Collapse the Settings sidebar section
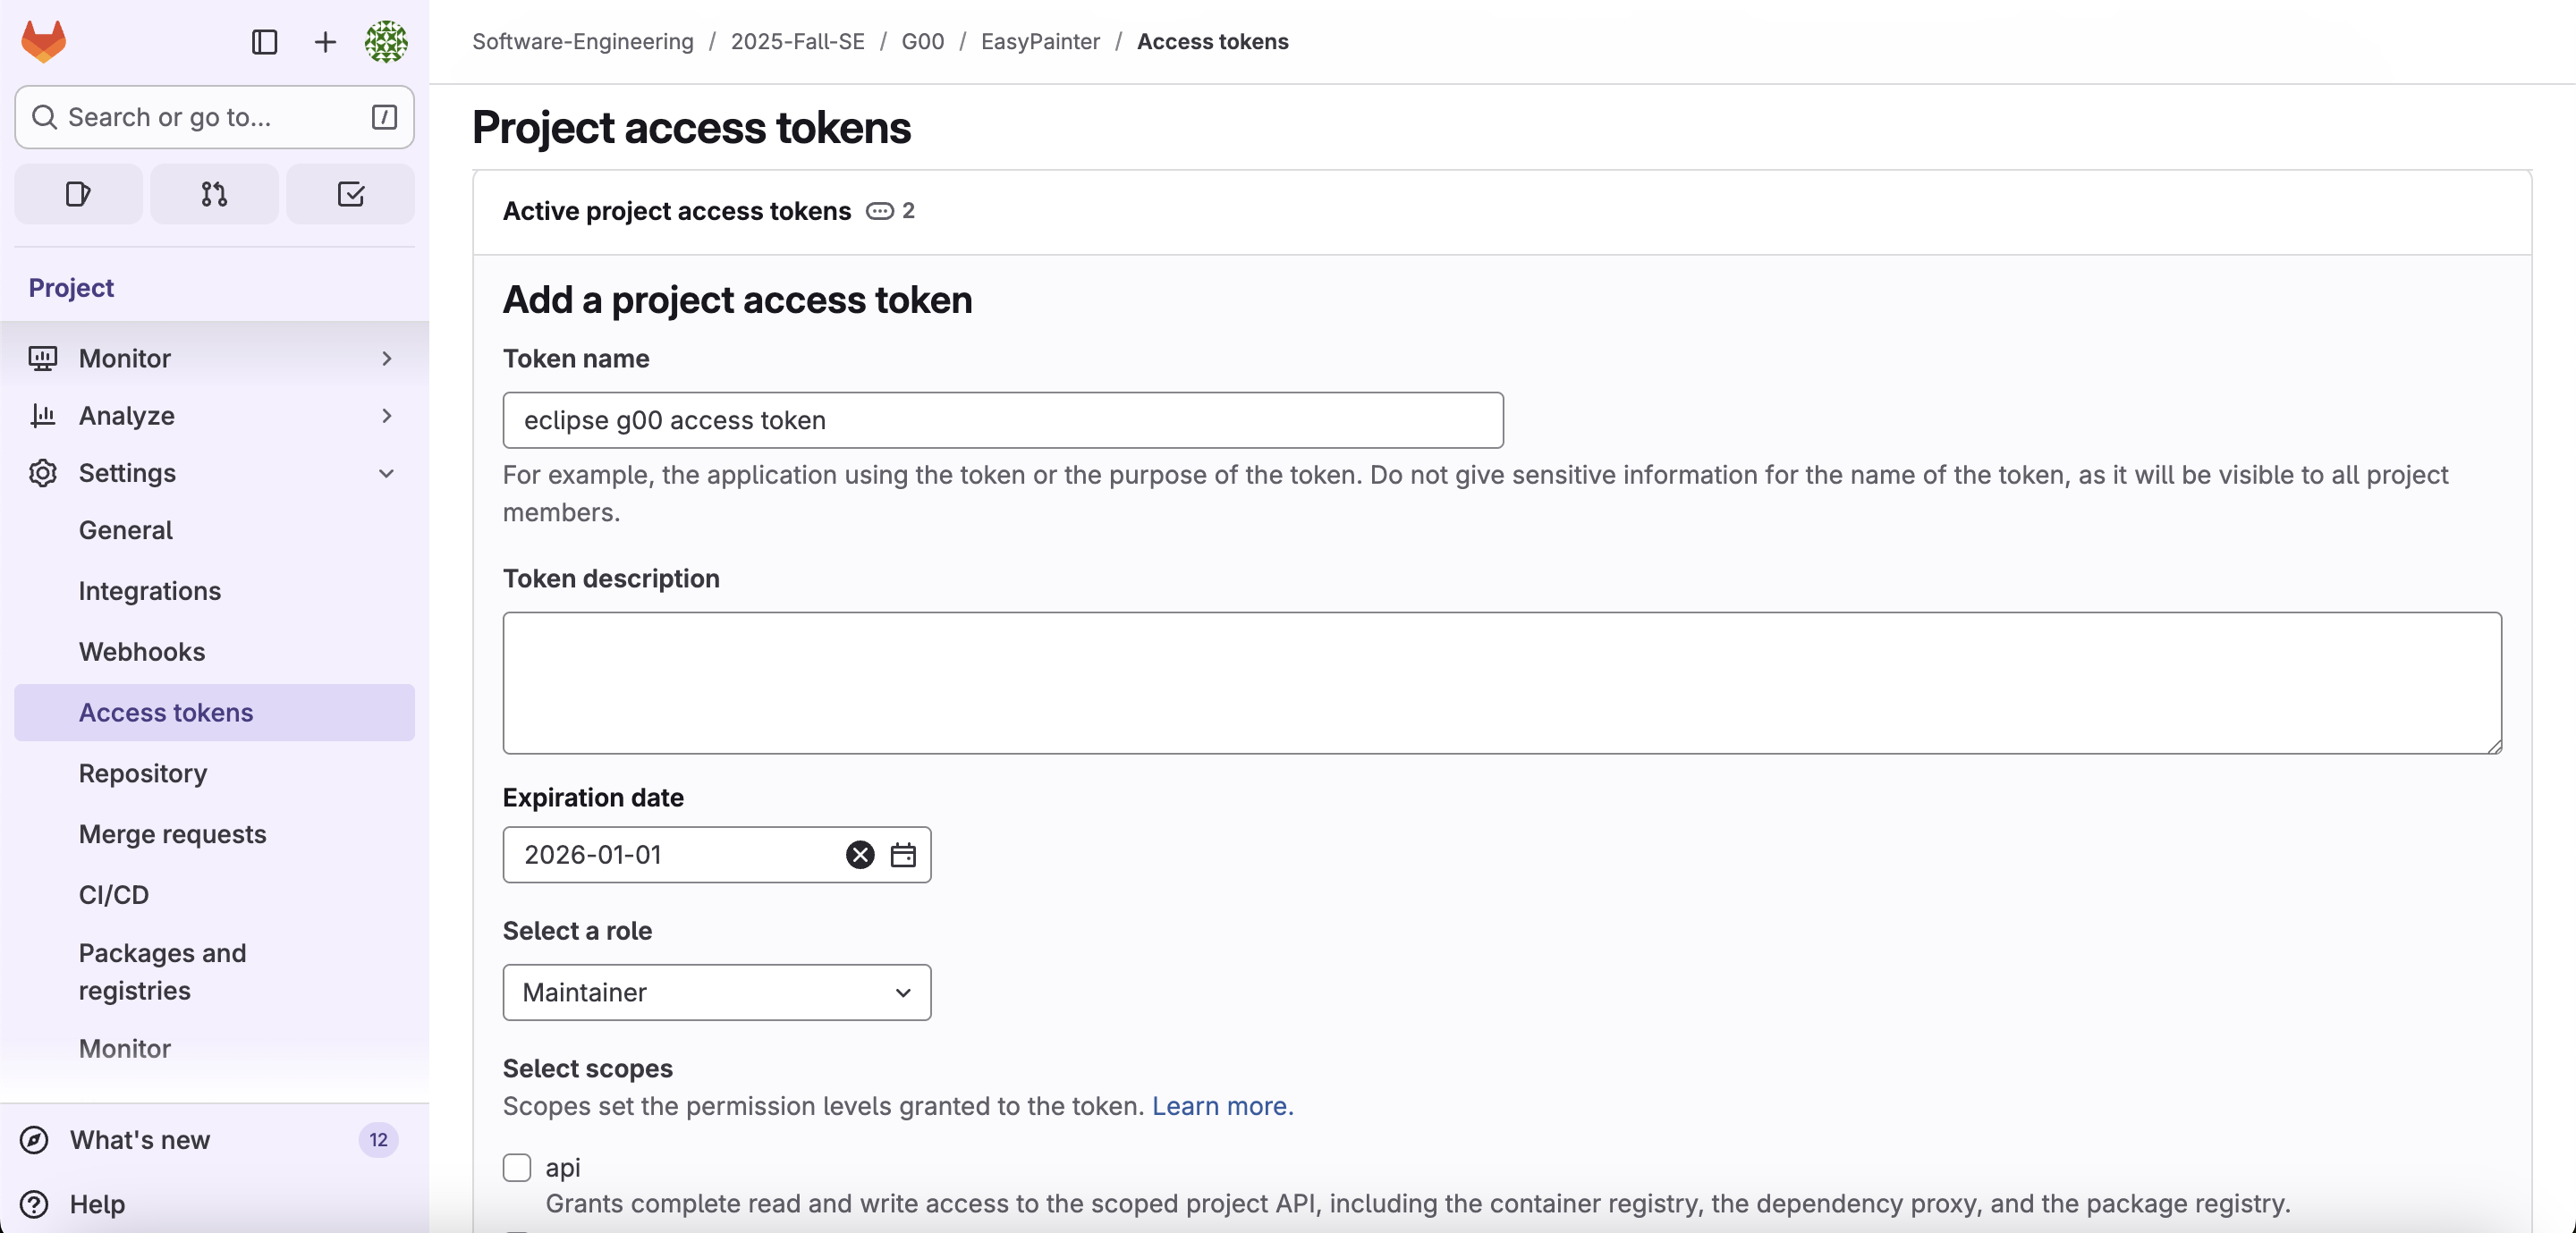This screenshot has height=1233, width=2576. pos(214,473)
